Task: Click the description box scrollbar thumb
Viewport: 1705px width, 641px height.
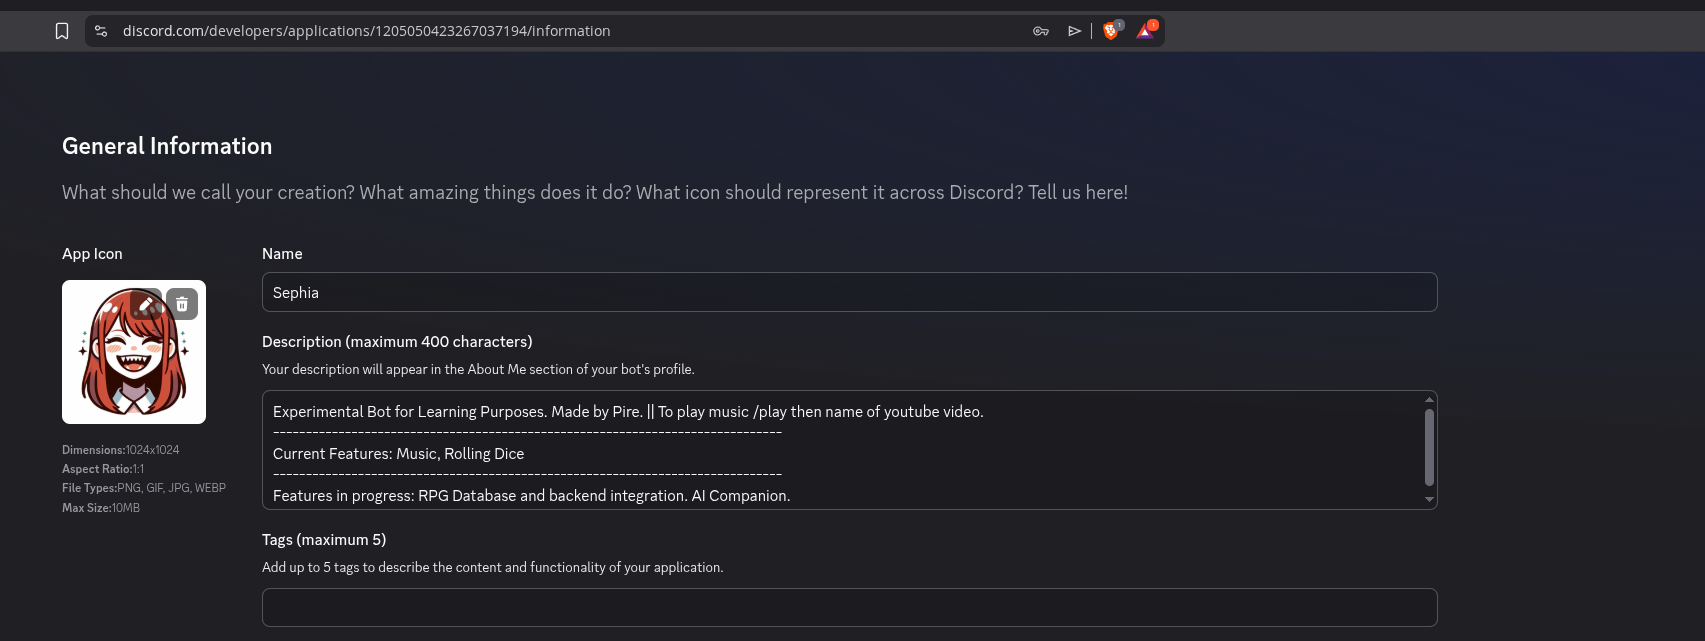Action: (1429, 447)
